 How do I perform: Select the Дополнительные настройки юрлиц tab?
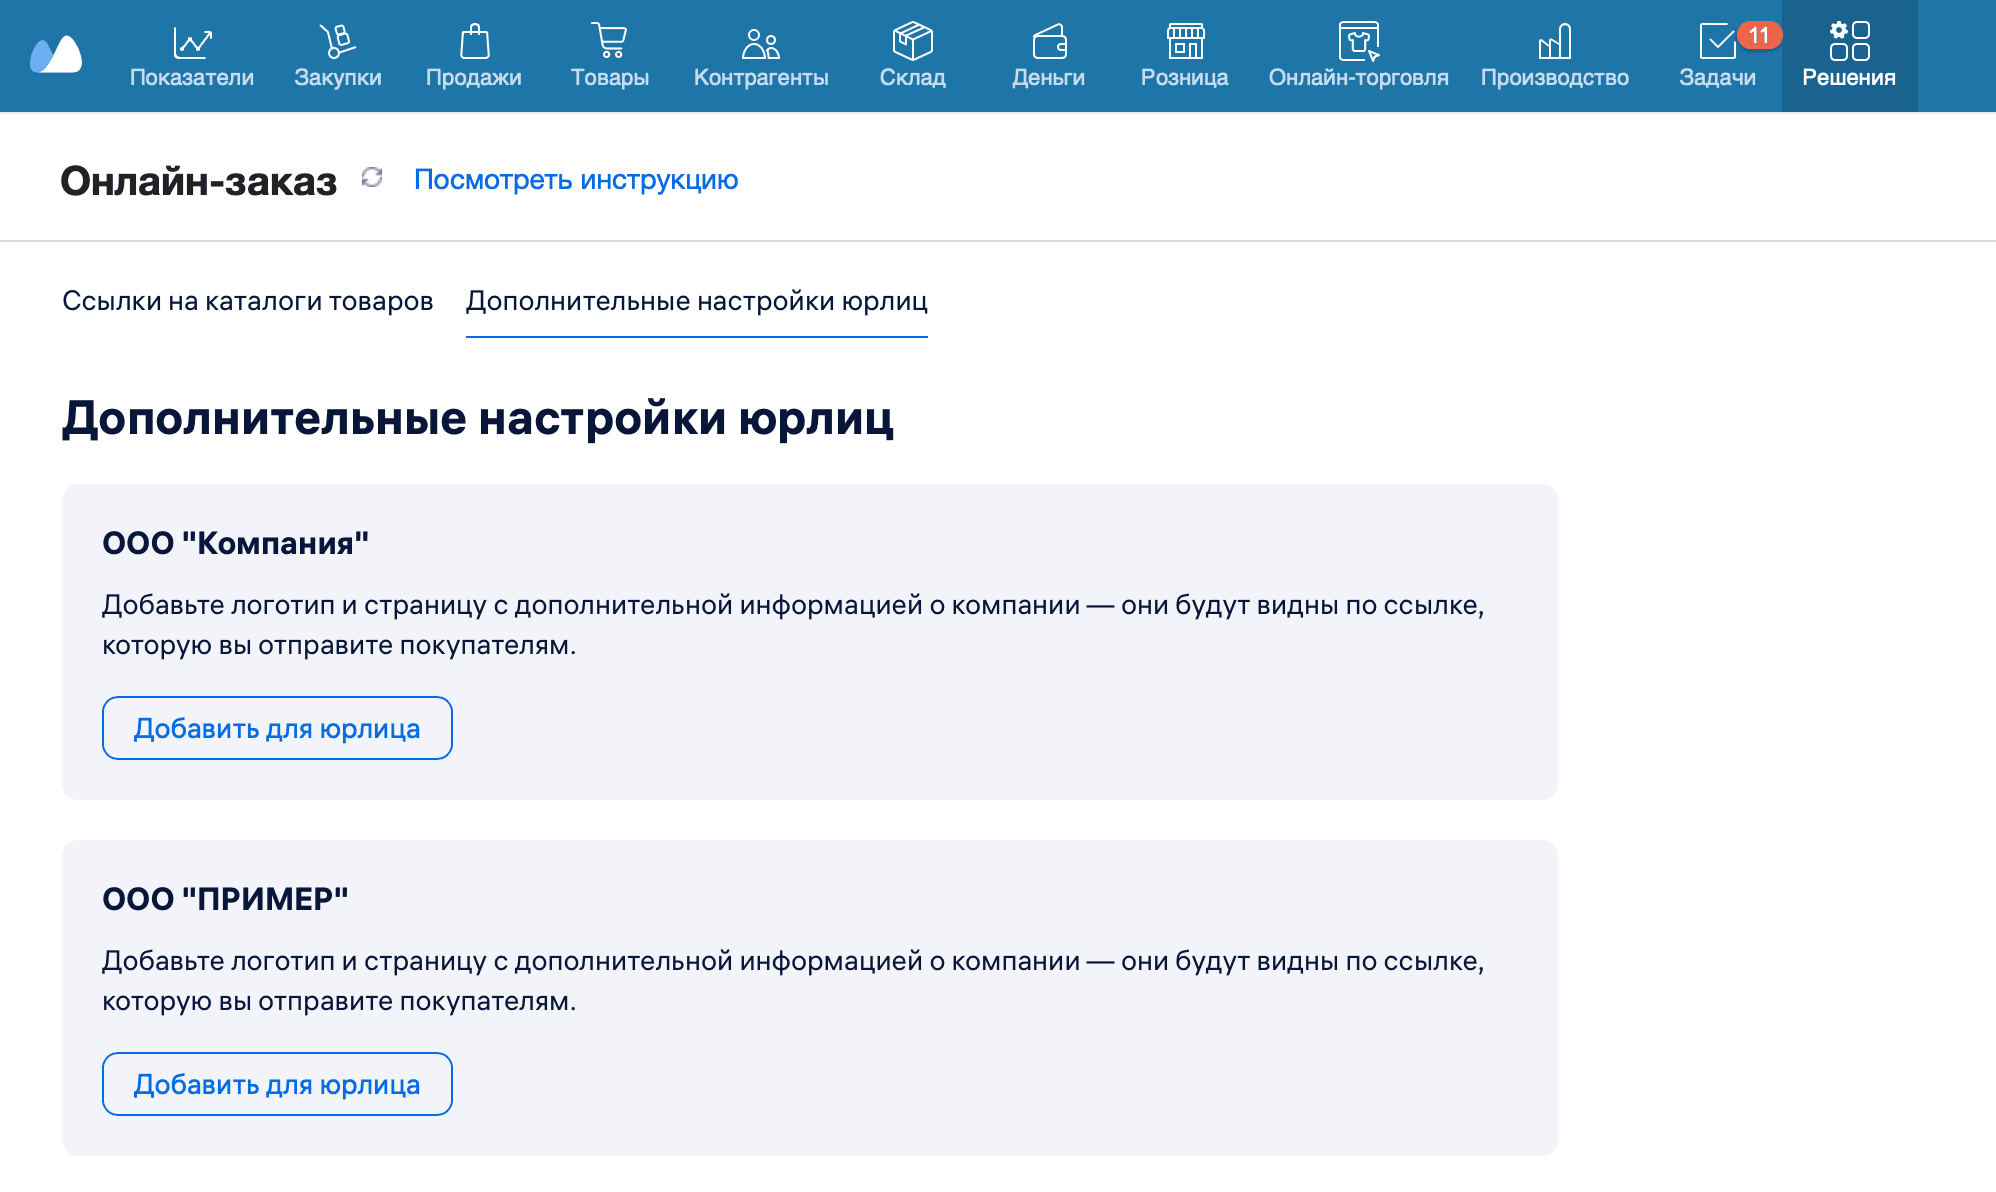coord(696,300)
